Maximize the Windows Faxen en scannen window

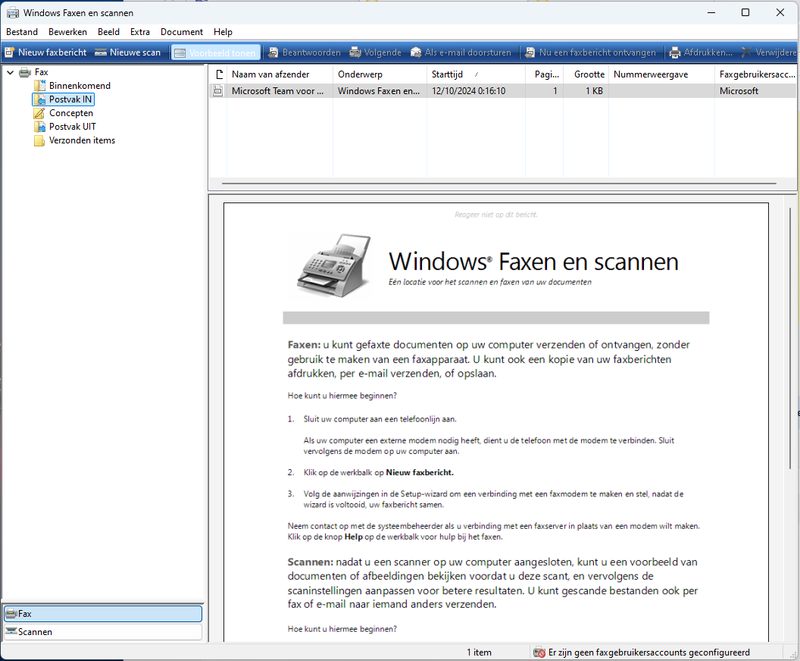coord(745,12)
